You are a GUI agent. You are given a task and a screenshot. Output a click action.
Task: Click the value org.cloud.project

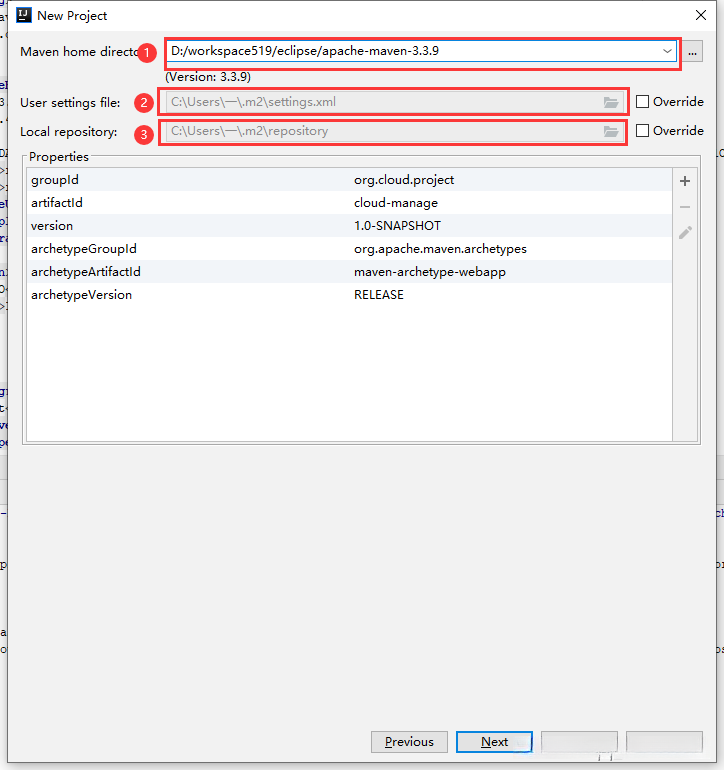click(x=404, y=180)
